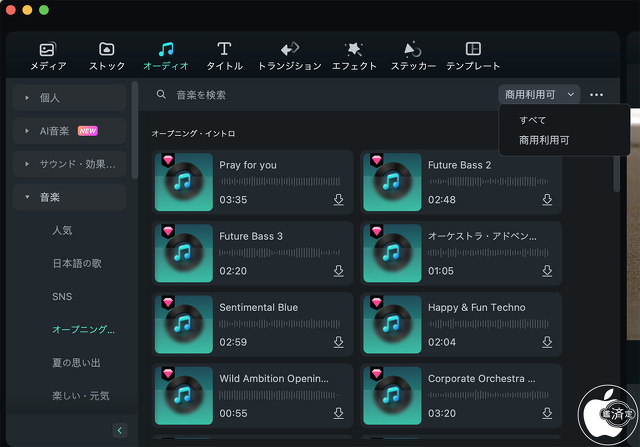Screen dimensions: 640x447
Task: Download the Pray for you track
Action: (x=338, y=200)
